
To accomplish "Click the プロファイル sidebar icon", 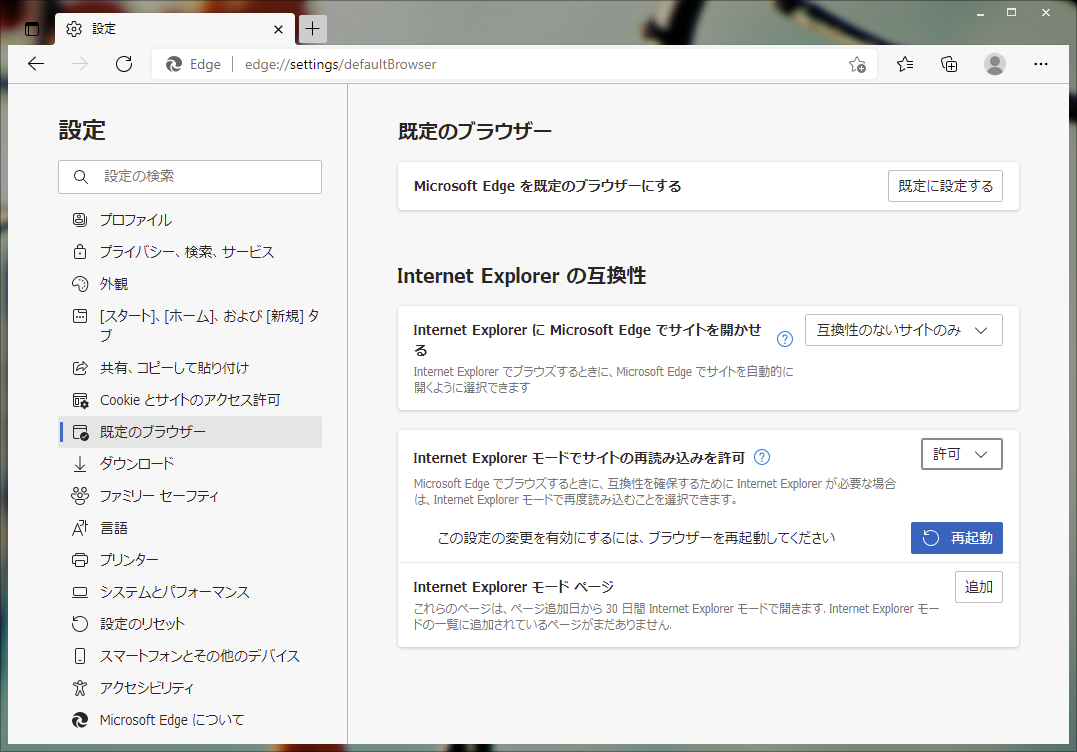I will tap(80, 220).
